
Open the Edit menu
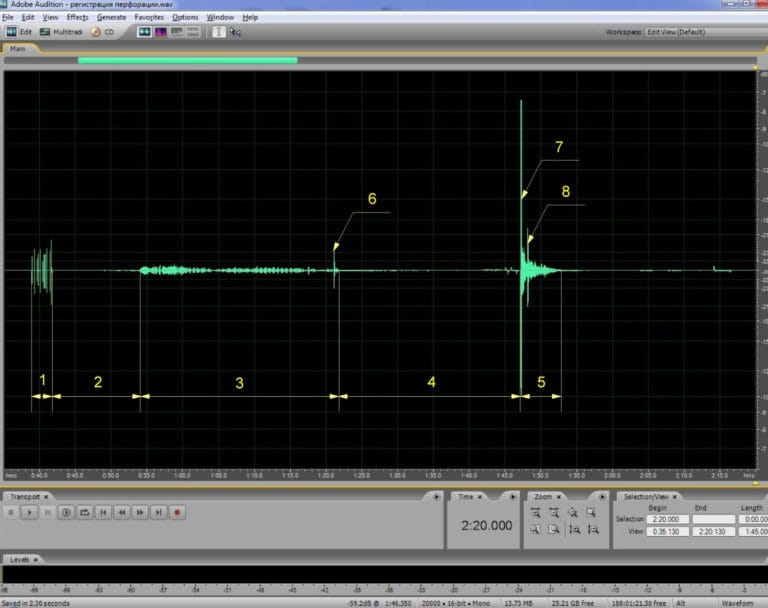[28, 17]
